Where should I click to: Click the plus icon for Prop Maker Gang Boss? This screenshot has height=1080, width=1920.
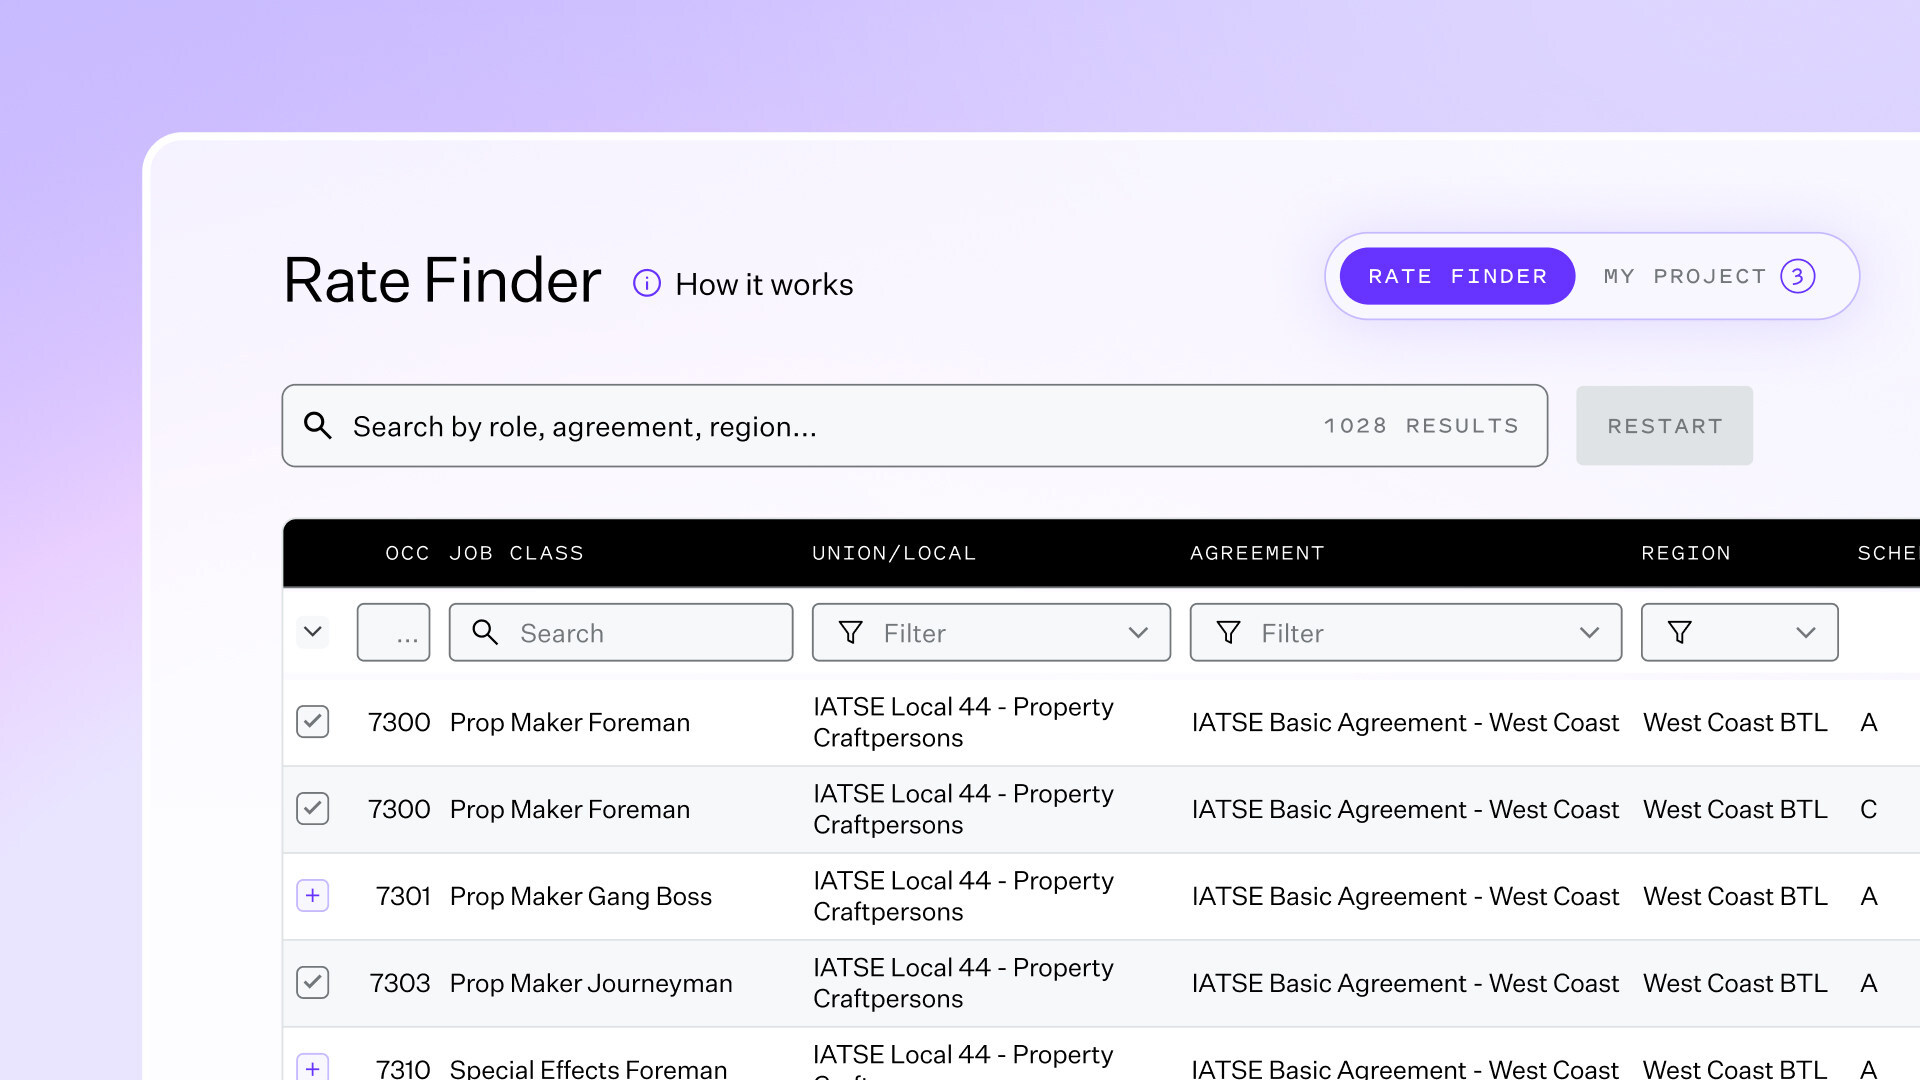pyautogui.click(x=313, y=896)
